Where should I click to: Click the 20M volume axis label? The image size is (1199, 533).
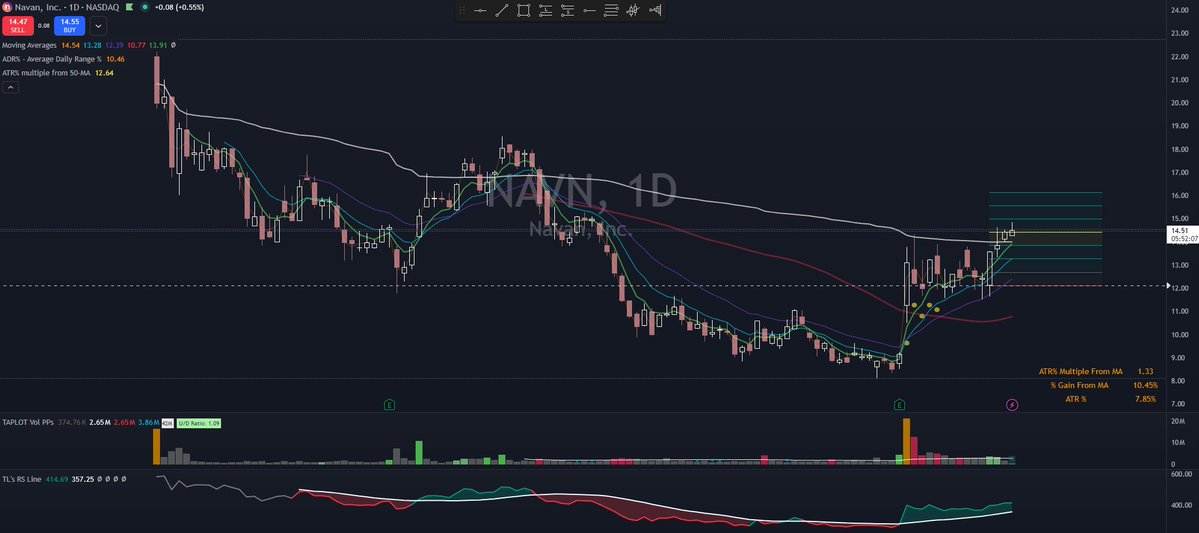coord(1178,421)
